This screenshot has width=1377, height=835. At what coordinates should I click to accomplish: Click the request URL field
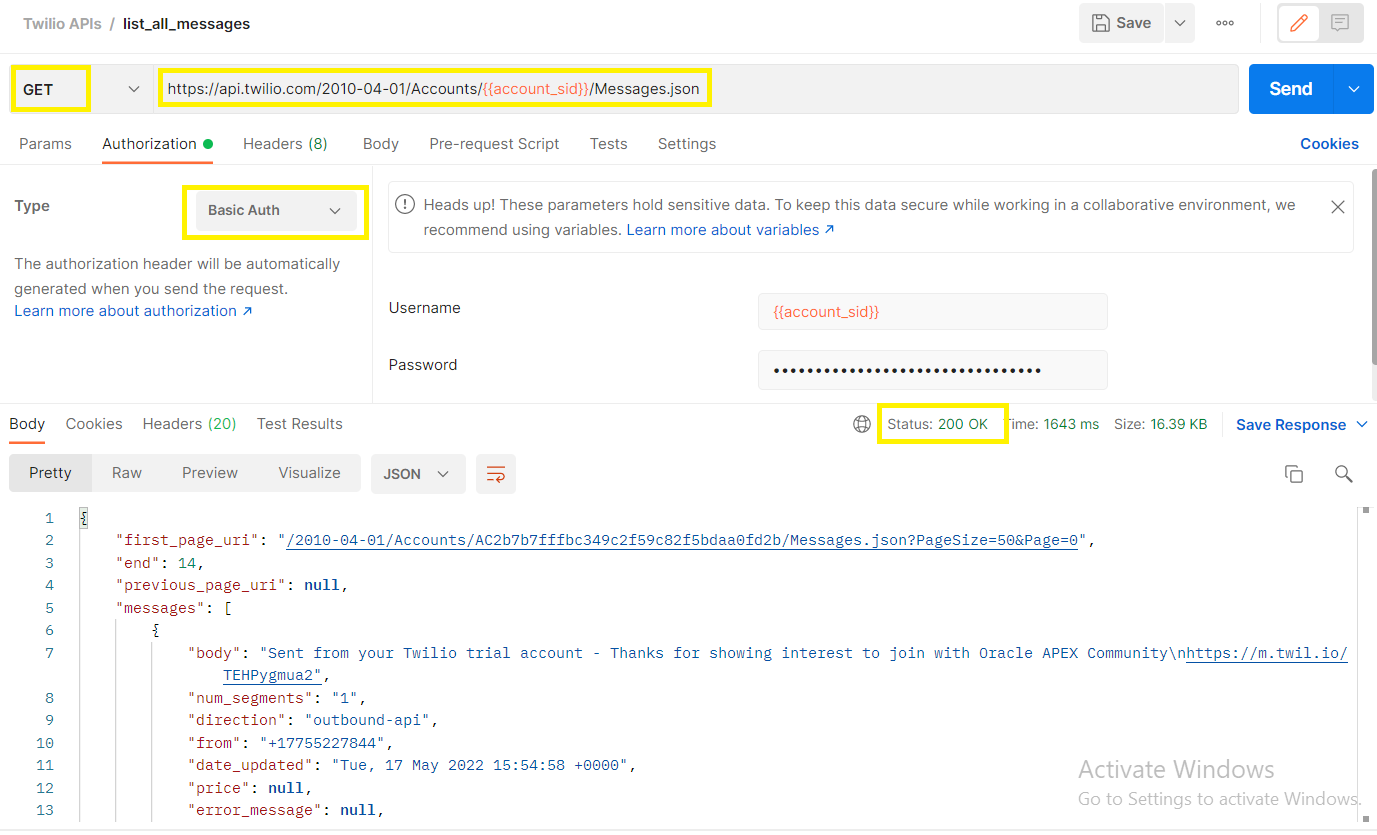[x=696, y=89]
